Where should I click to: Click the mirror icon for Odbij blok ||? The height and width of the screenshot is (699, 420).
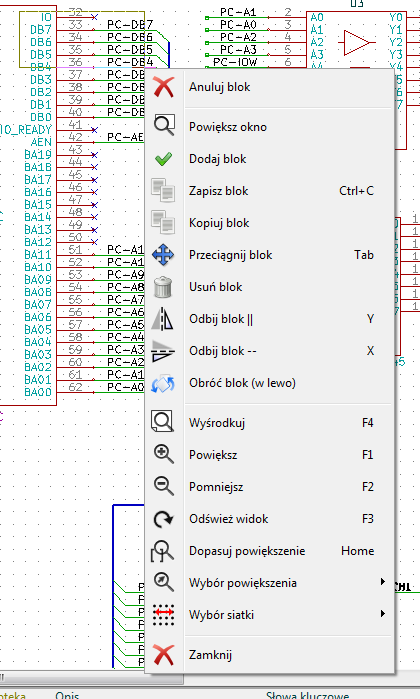pyautogui.click(x=163, y=319)
